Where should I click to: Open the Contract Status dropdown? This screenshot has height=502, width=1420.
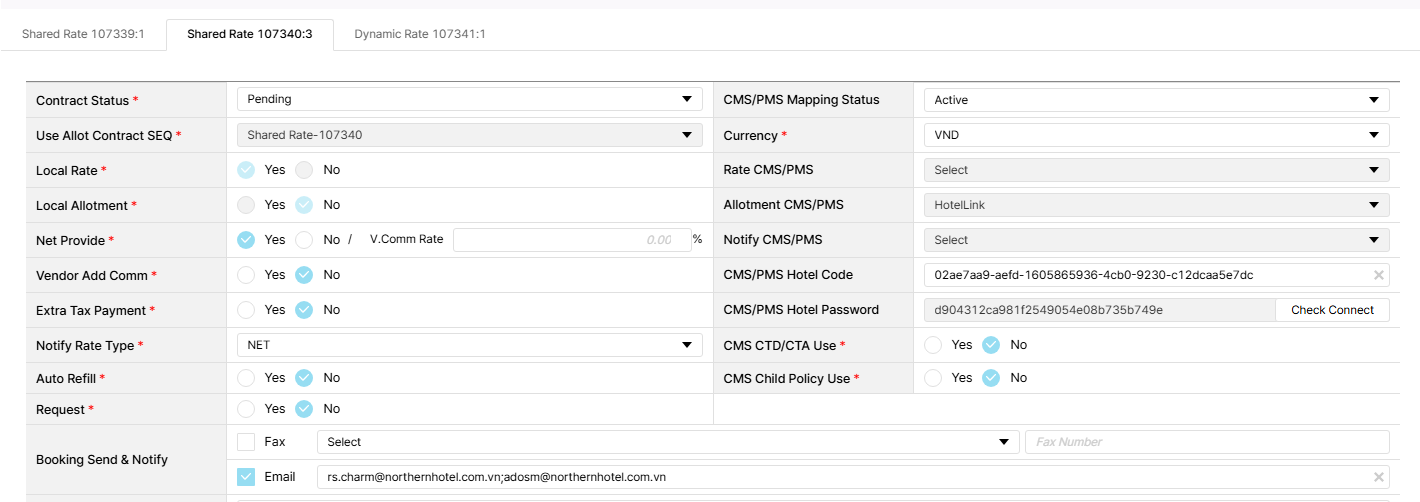click(469, 100)
